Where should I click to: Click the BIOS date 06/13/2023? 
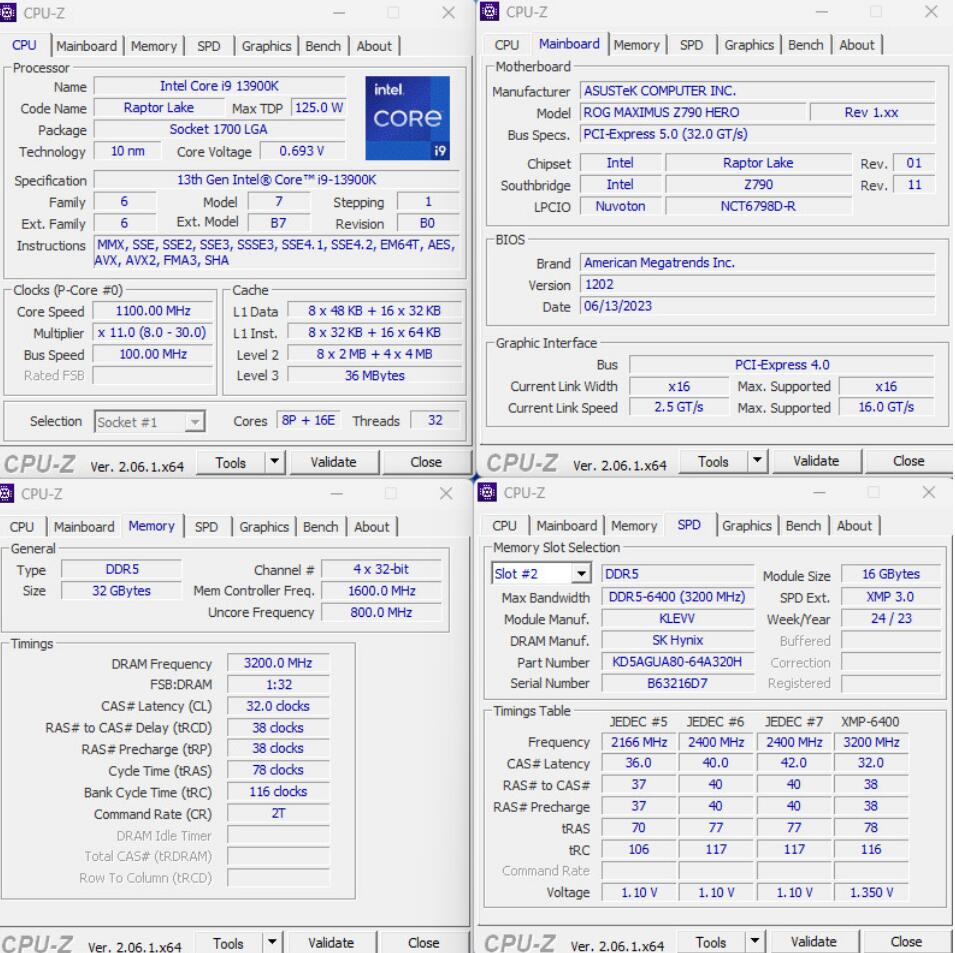point(757,306)
